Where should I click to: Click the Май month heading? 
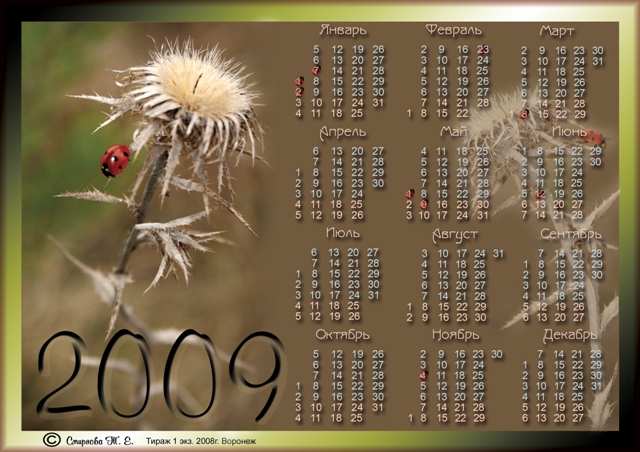point(453,132)
